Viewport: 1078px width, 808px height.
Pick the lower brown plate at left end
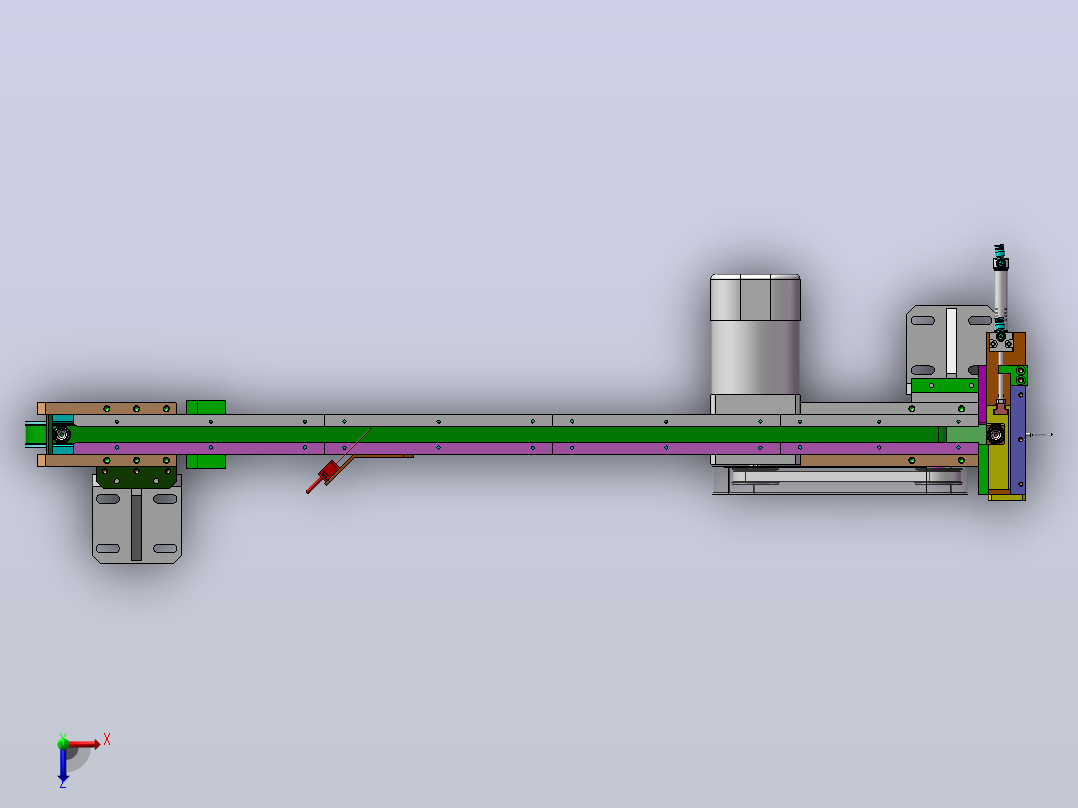pyautogui.click(x=107, y=461)
